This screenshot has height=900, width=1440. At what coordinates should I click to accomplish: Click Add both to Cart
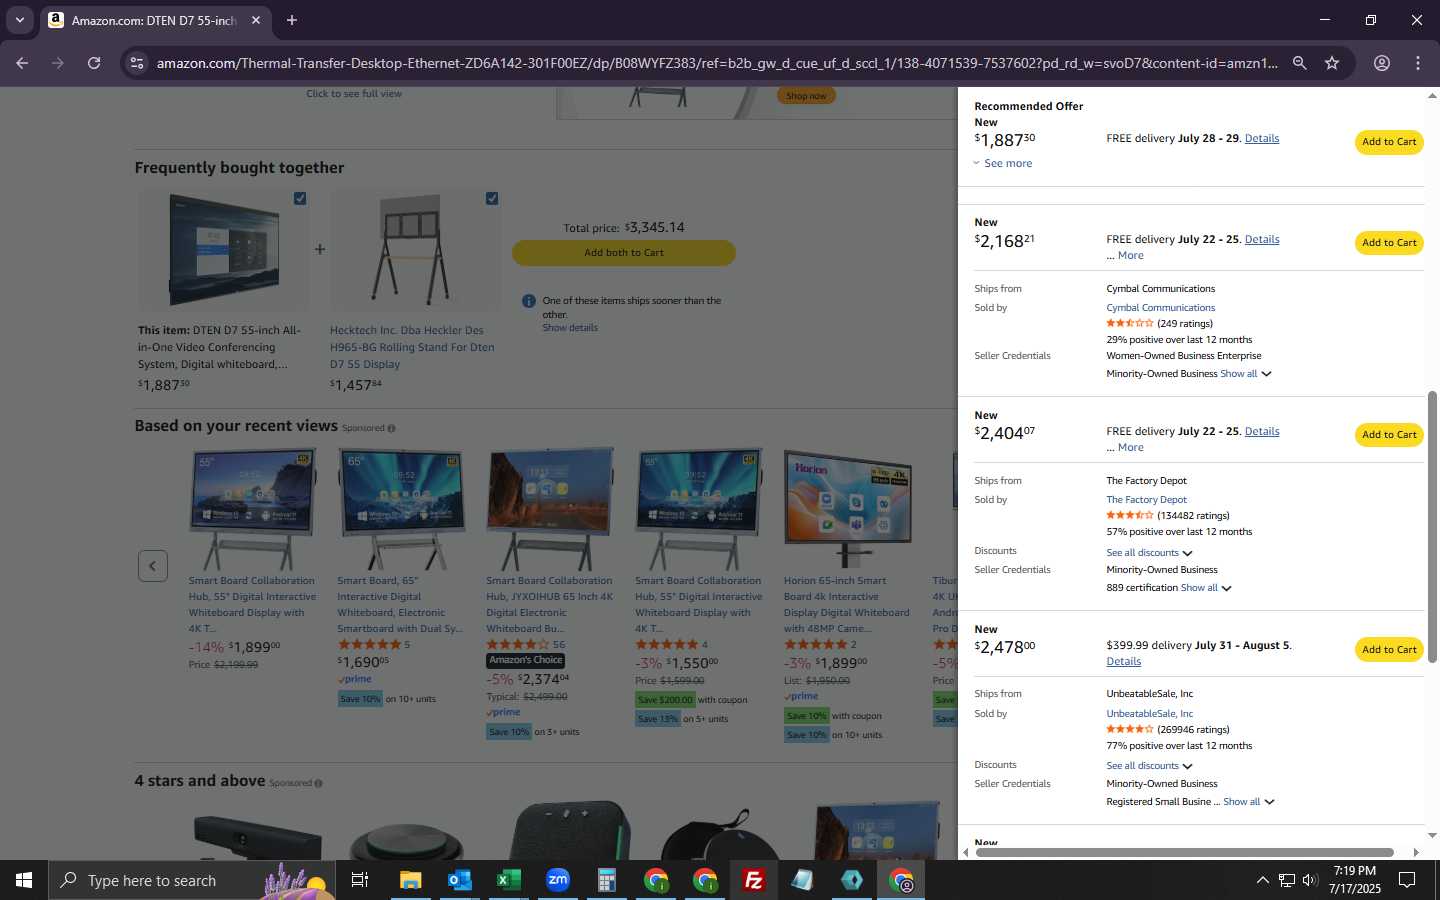pos(624,253)
